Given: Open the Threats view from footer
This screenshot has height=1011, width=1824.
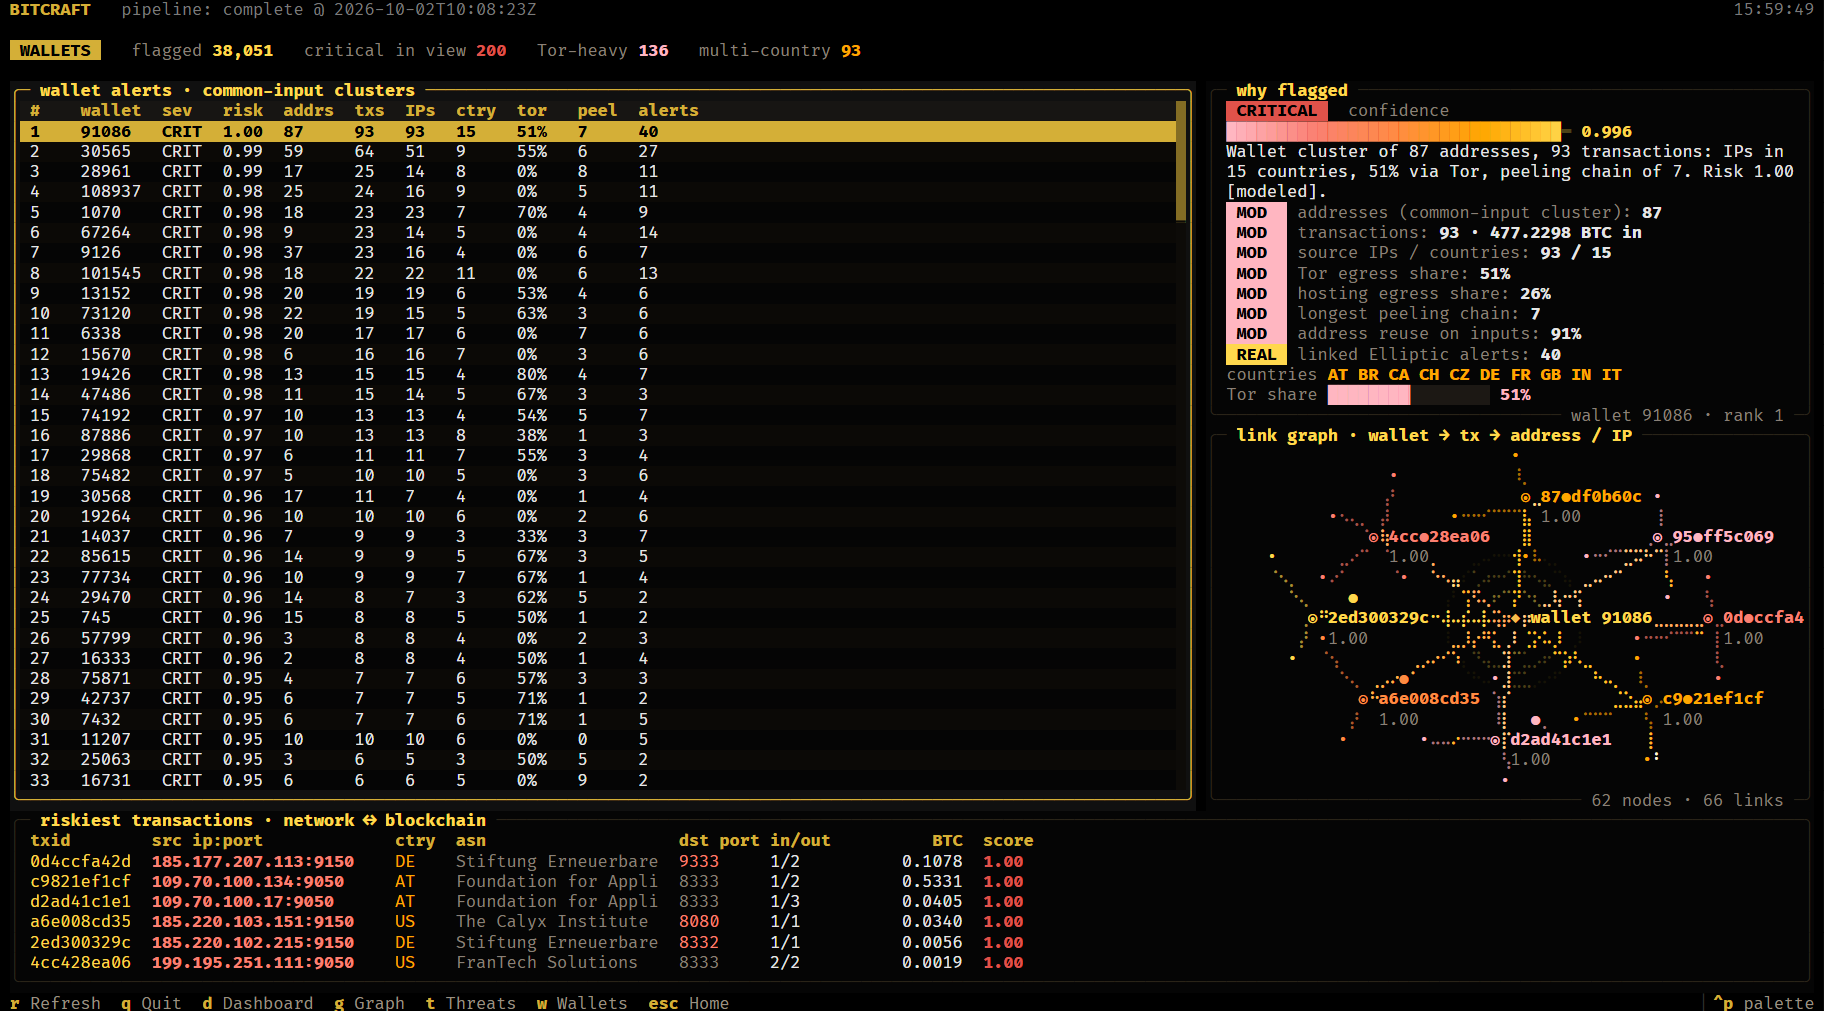Looking at the screenshot, I should (x=471, y=1002).
